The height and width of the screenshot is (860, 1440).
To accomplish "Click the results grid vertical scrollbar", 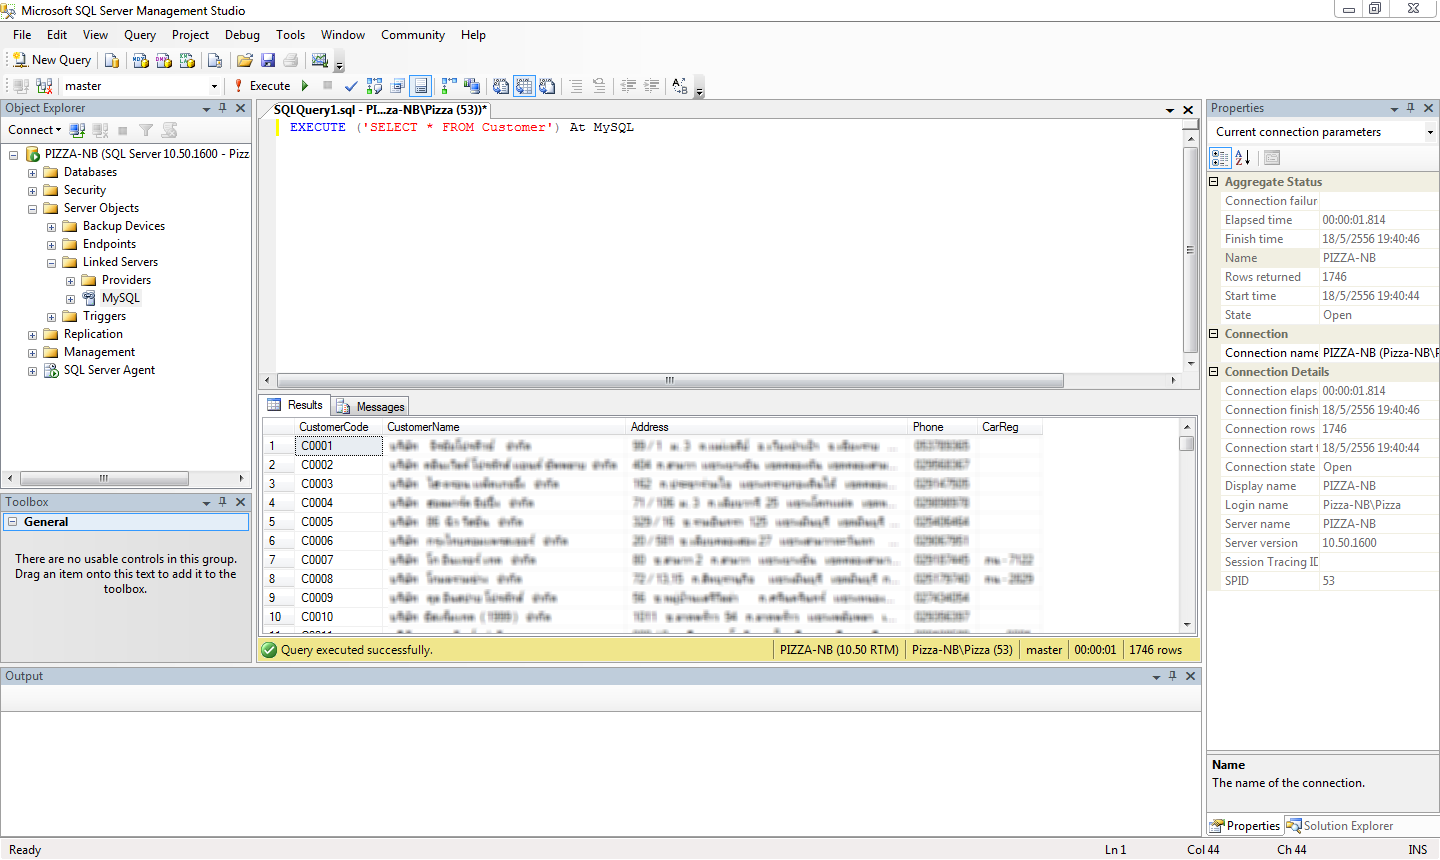I will coord(1187,525).
